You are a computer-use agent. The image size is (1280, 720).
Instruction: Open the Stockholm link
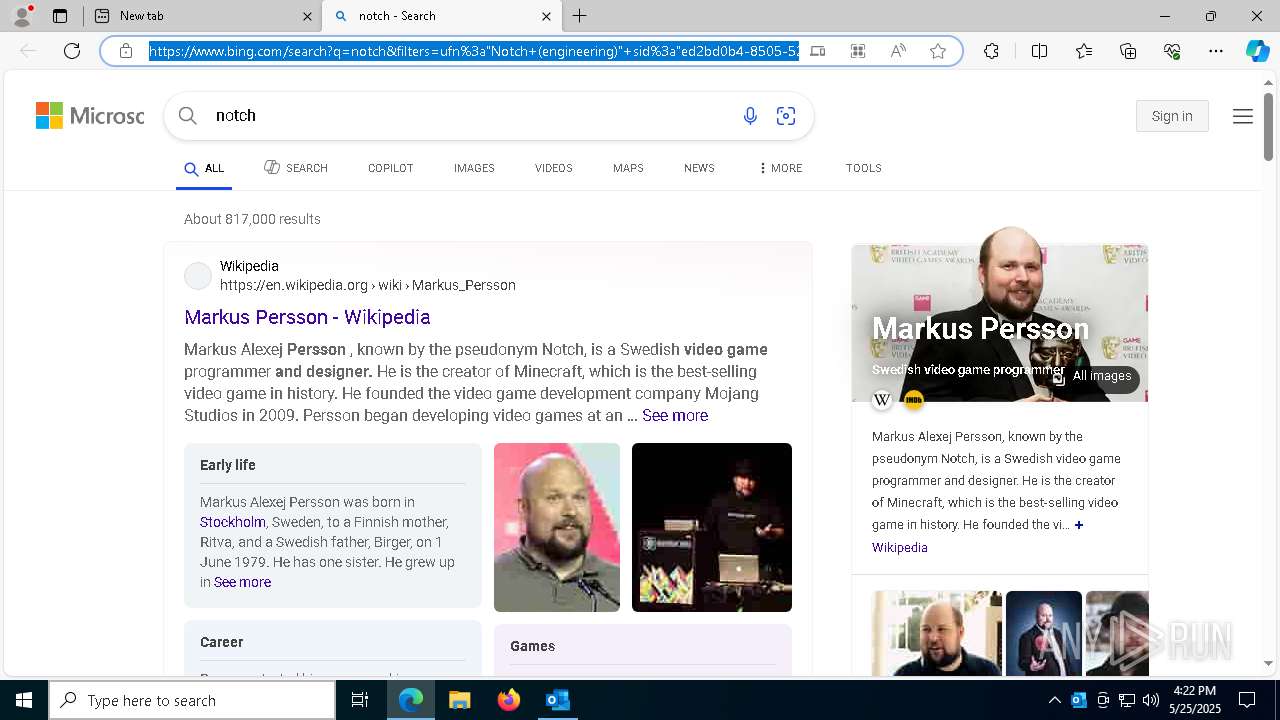pos(232,522)
